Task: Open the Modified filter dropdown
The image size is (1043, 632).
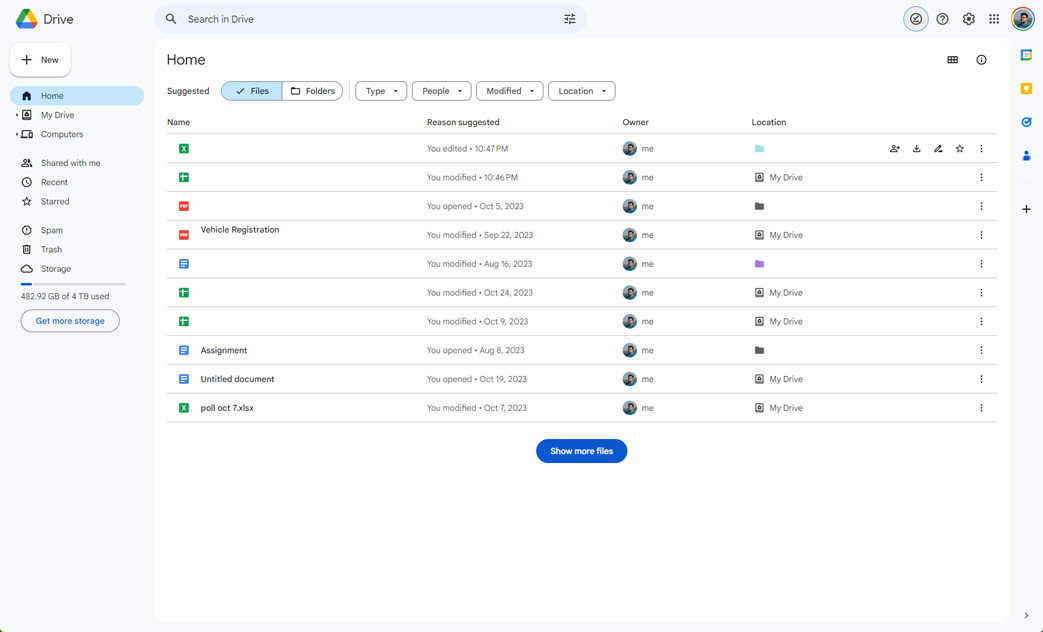Action: (x=509, y=90)
